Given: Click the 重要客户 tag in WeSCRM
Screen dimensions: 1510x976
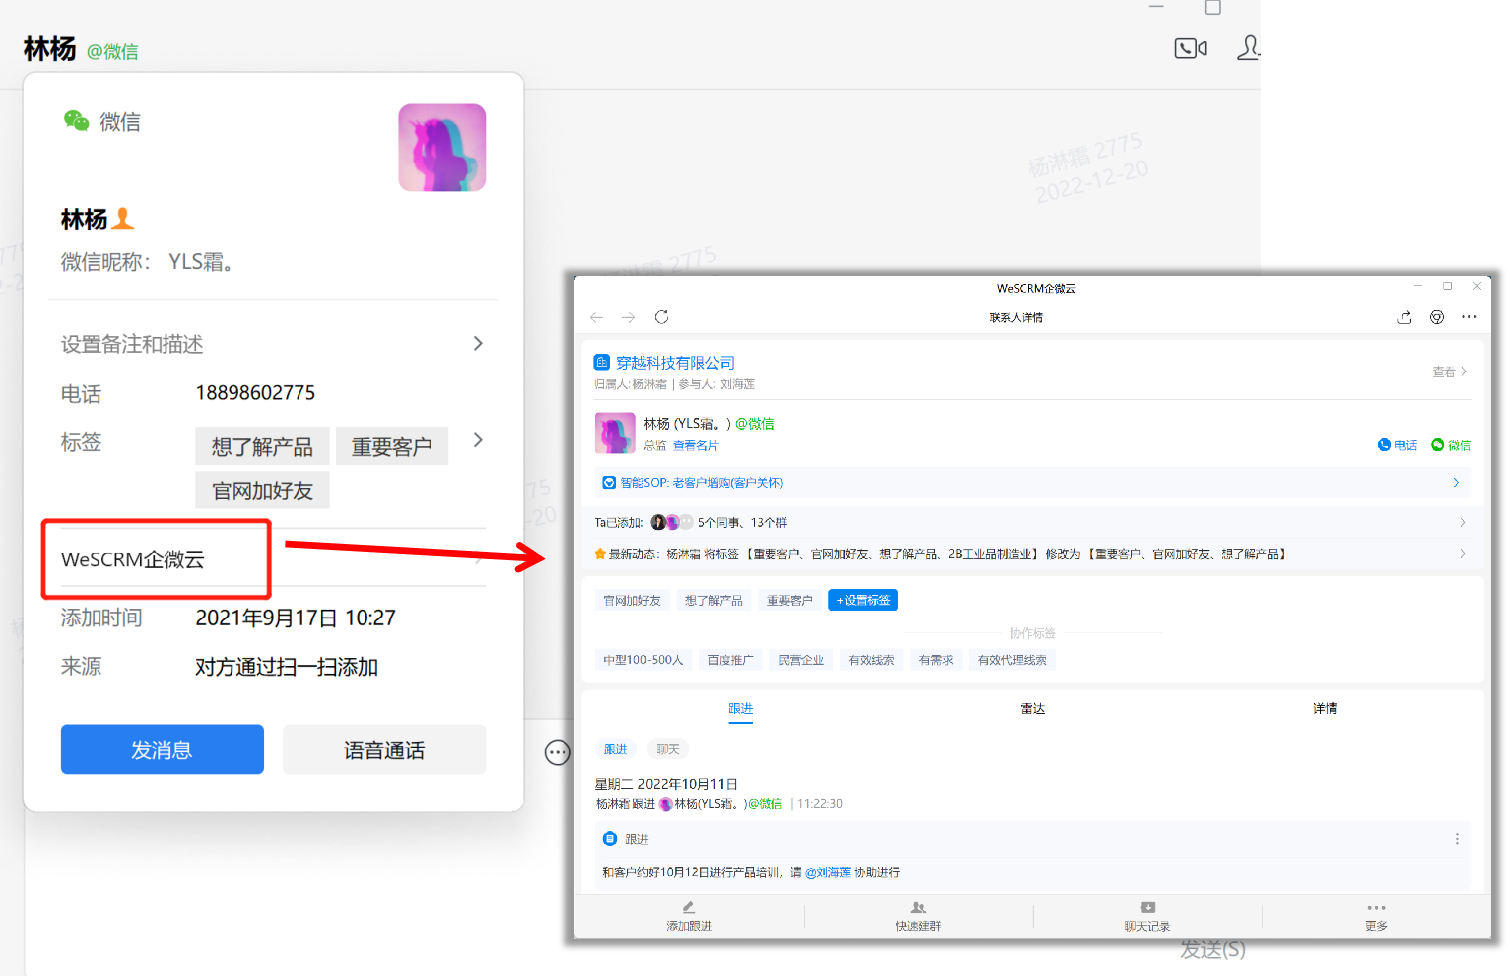Looking at the screenshot, I should [x=790, y=600].
